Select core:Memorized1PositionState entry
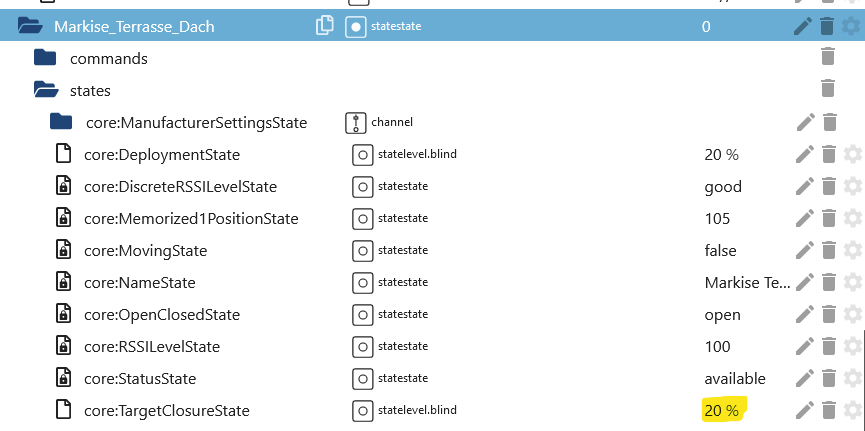865x431 pixels. [x=432, y=219]
